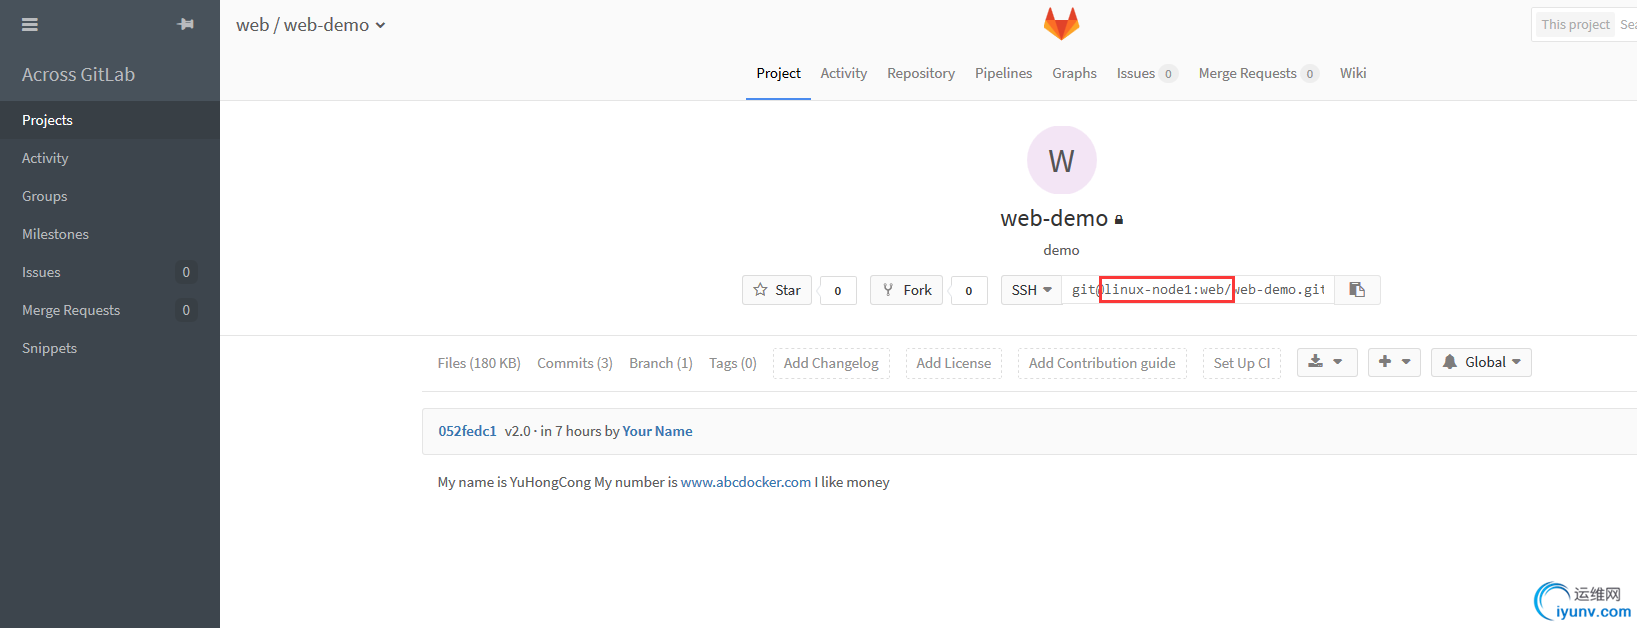Click the GitLab fox logo
This screenshot has width=1637, height=628.
click(x=1061, y=23)
